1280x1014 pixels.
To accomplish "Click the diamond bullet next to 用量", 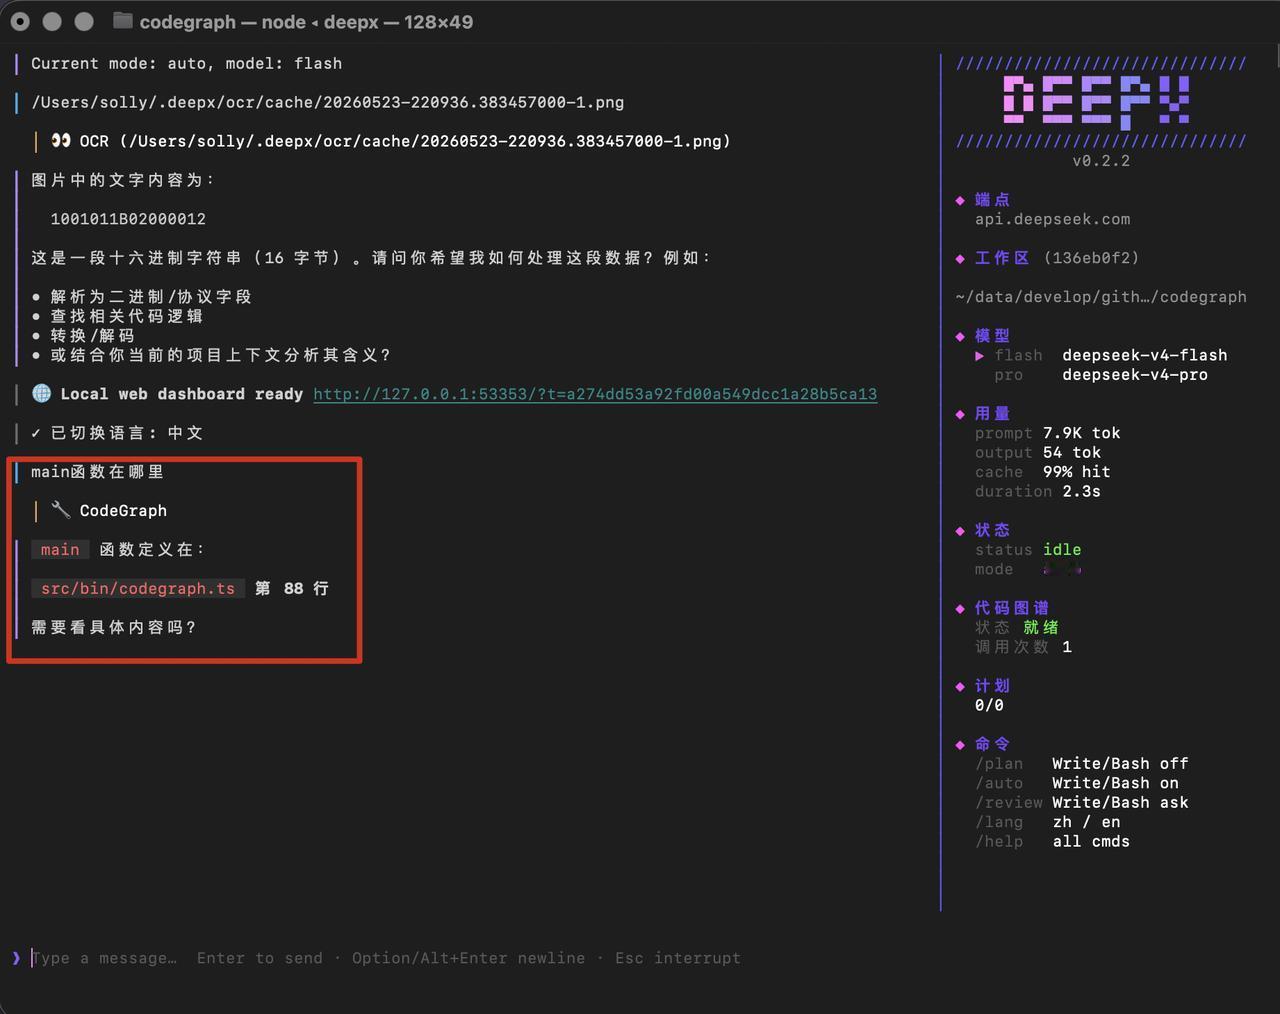I will 960,414.
